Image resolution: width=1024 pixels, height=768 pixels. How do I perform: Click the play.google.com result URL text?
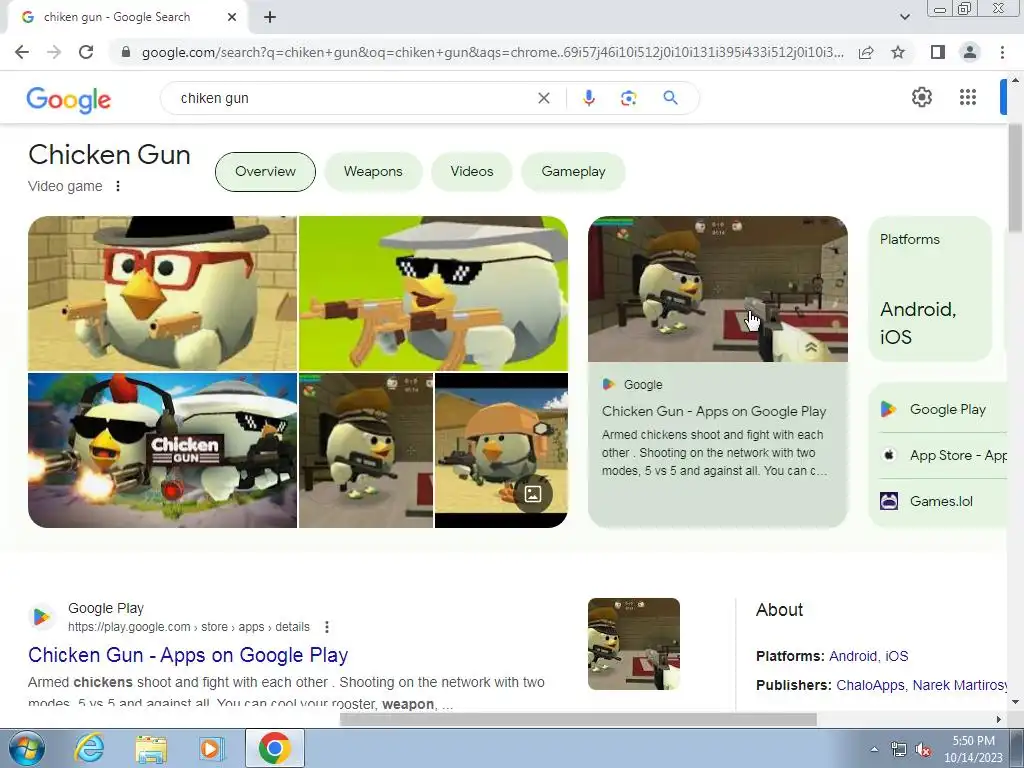[189, 627]
